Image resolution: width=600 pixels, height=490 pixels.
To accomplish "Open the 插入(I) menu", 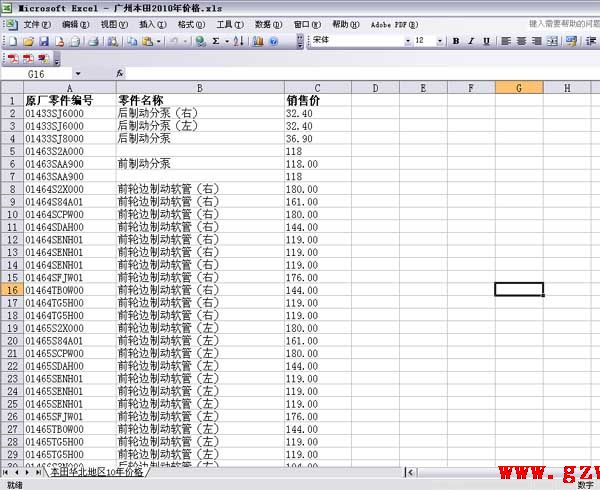I will click(153, 24).
